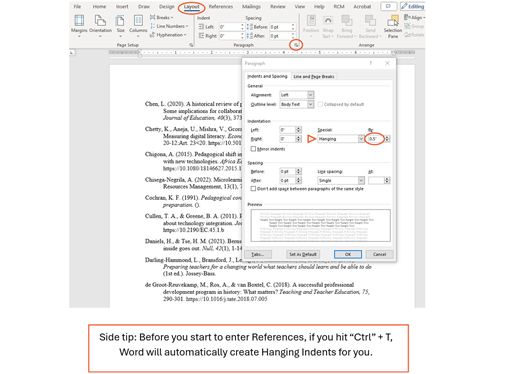Viewport: 513px width, 374px height.
Task: Enable Don't add space between paragraphs checkbox
Action: (x=253, y=189)
